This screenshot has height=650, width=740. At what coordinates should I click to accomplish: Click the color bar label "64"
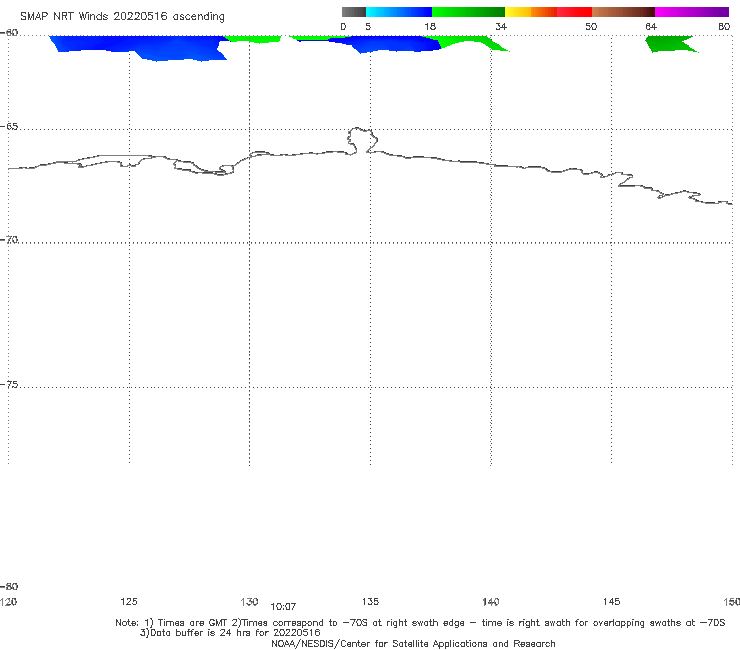tap(651, 27)
